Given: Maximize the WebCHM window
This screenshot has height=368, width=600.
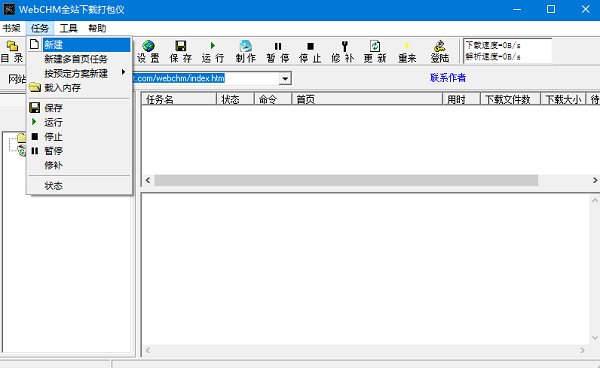Looking at the screenshot, I should [551, 10].
